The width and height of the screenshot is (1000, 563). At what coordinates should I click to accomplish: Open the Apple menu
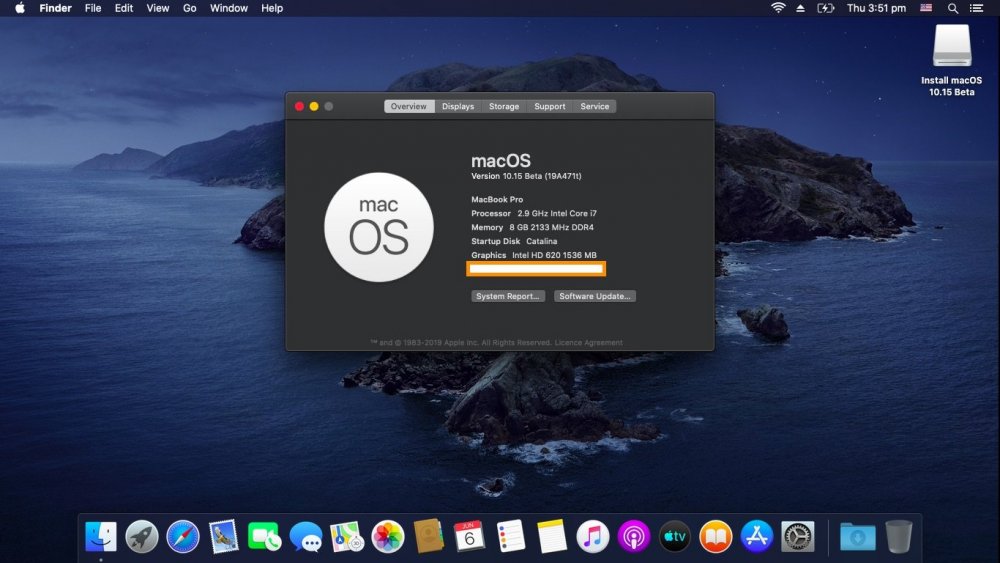(19, 8)
